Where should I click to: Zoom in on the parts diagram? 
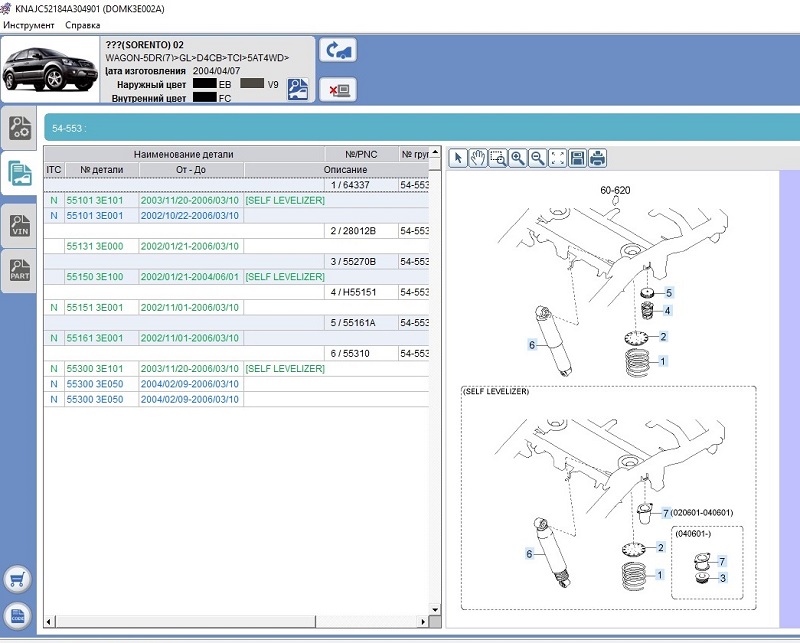[x=518, y=158]
